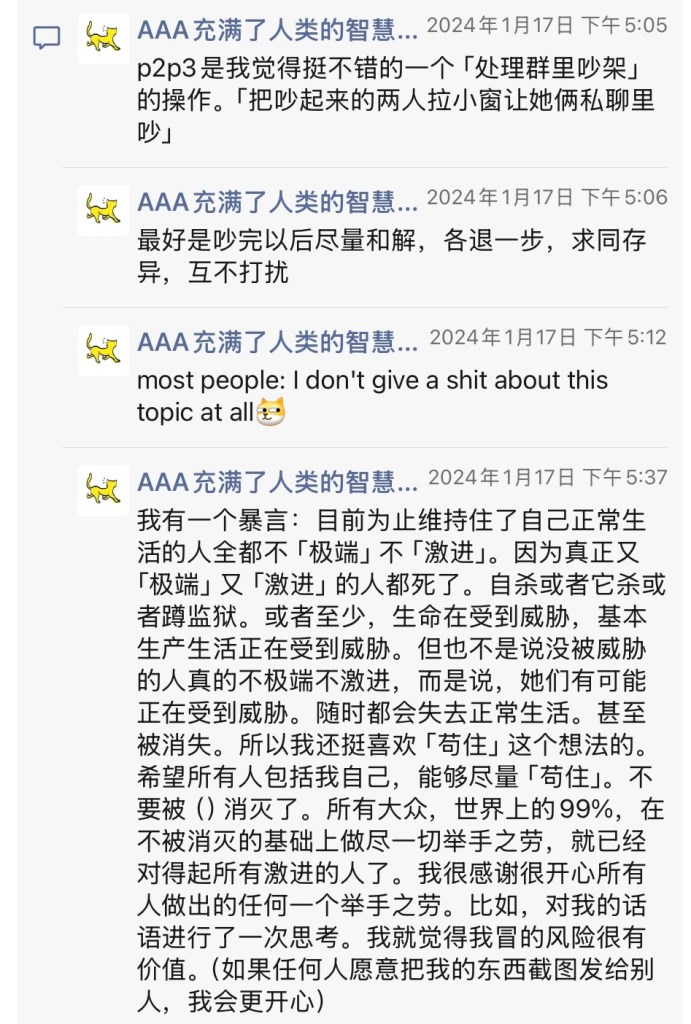The image size is (691, 1024).
Task: Open the username above the 'most people' message
Action: tap(277, 343)
